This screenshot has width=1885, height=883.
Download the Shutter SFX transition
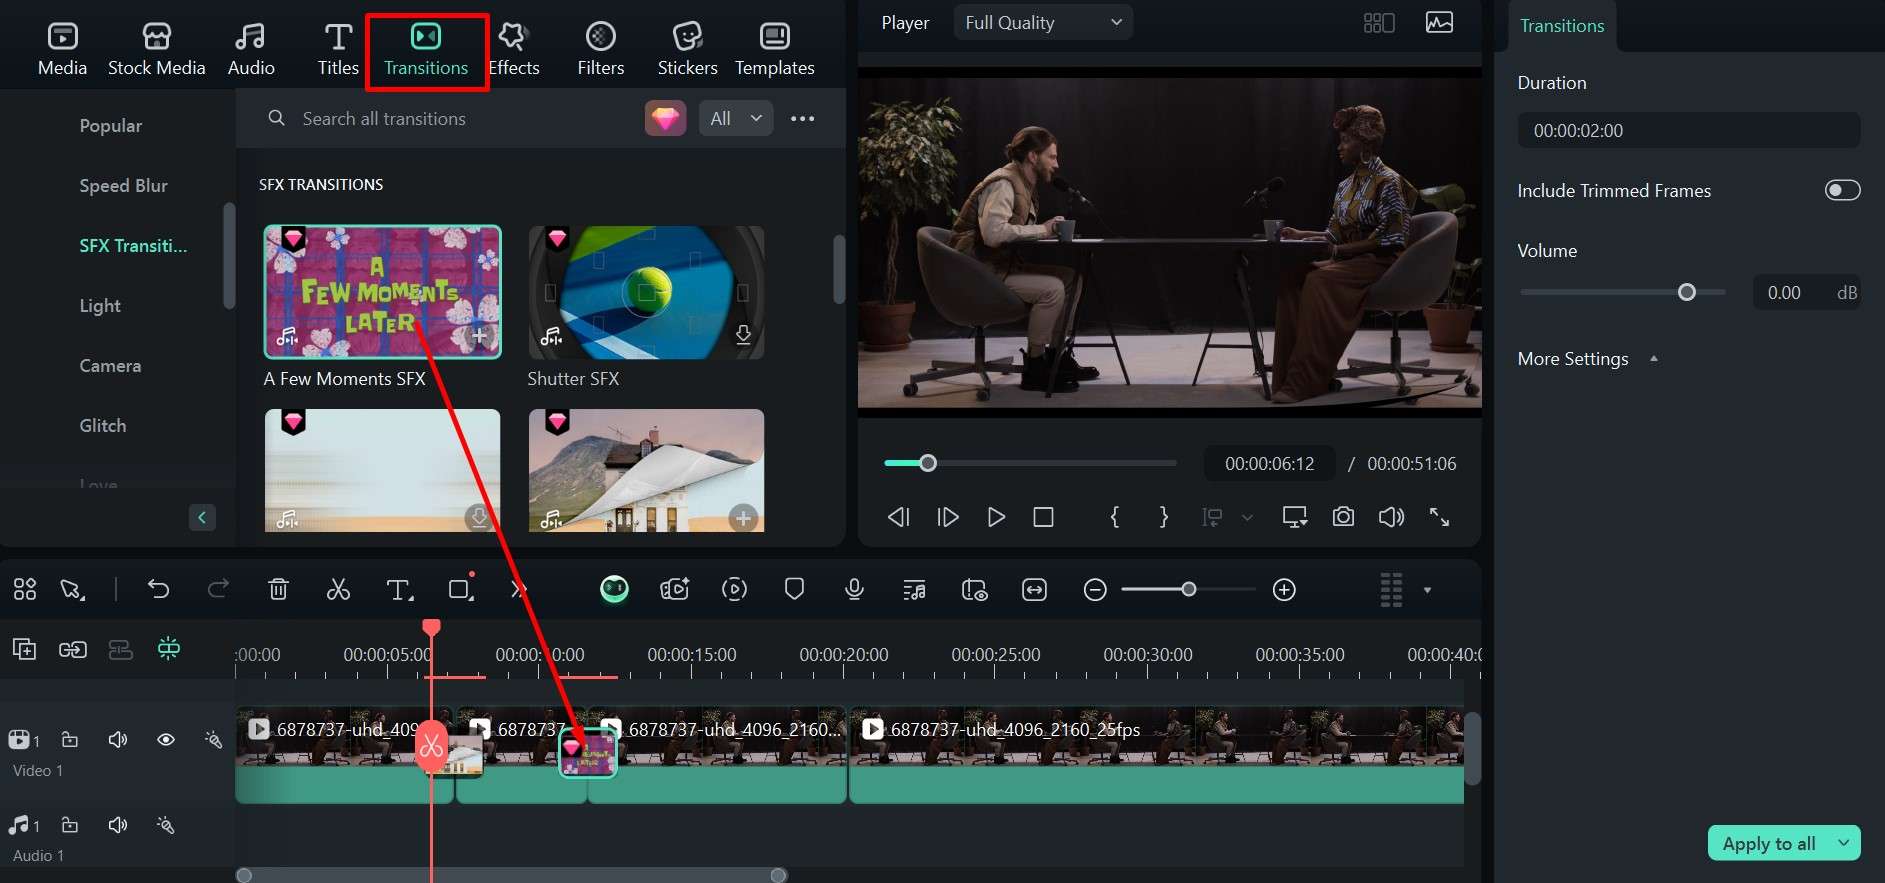(743, 335)
